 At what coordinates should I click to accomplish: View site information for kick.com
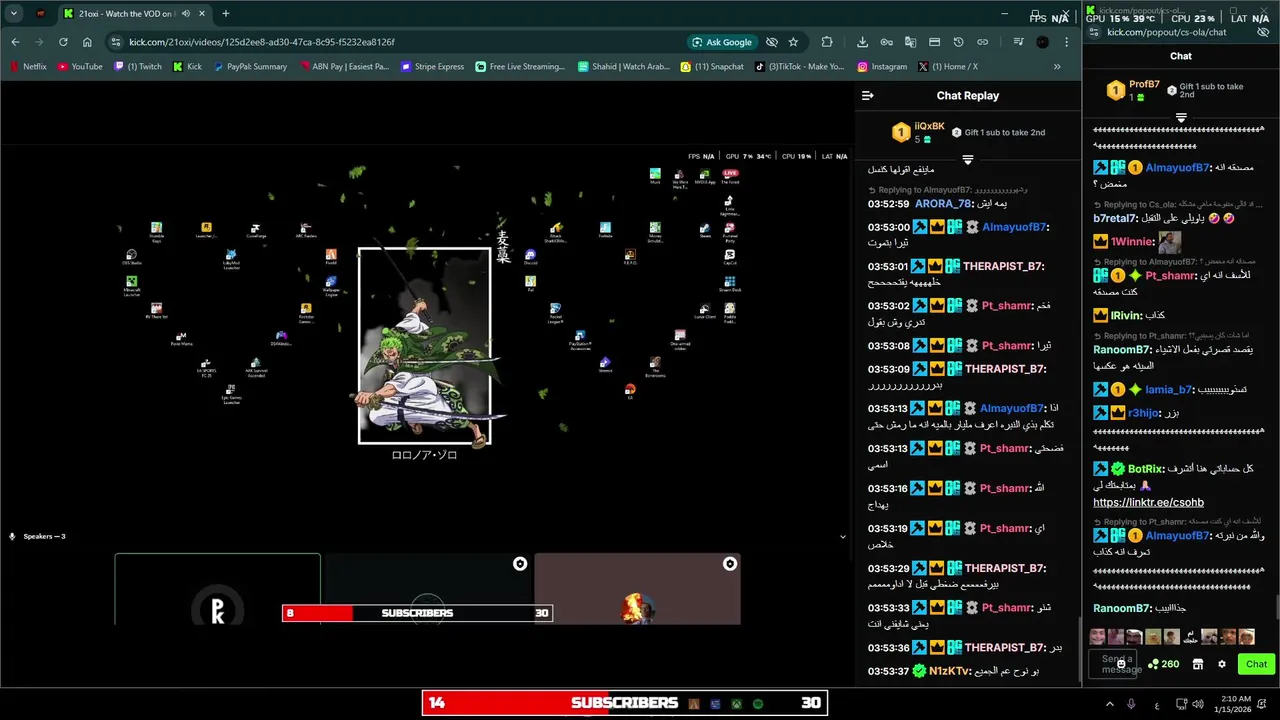coord(116,42)
